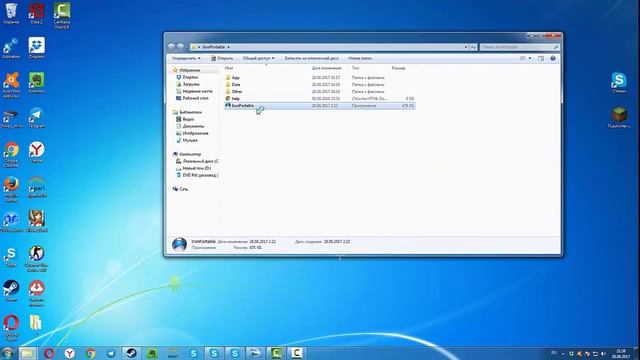
Task: Open Загрузки in the navigation pane
Action: (x=191, y=84)
